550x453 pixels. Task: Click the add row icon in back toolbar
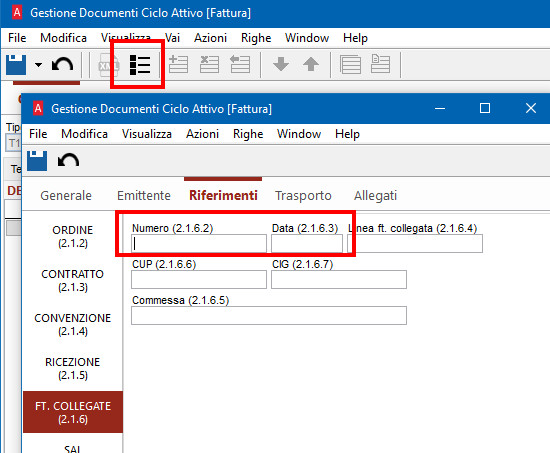178,64
